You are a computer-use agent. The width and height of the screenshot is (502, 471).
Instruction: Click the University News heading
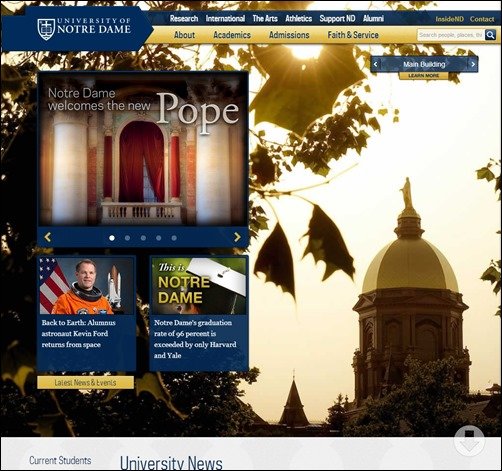click(171, 463)
